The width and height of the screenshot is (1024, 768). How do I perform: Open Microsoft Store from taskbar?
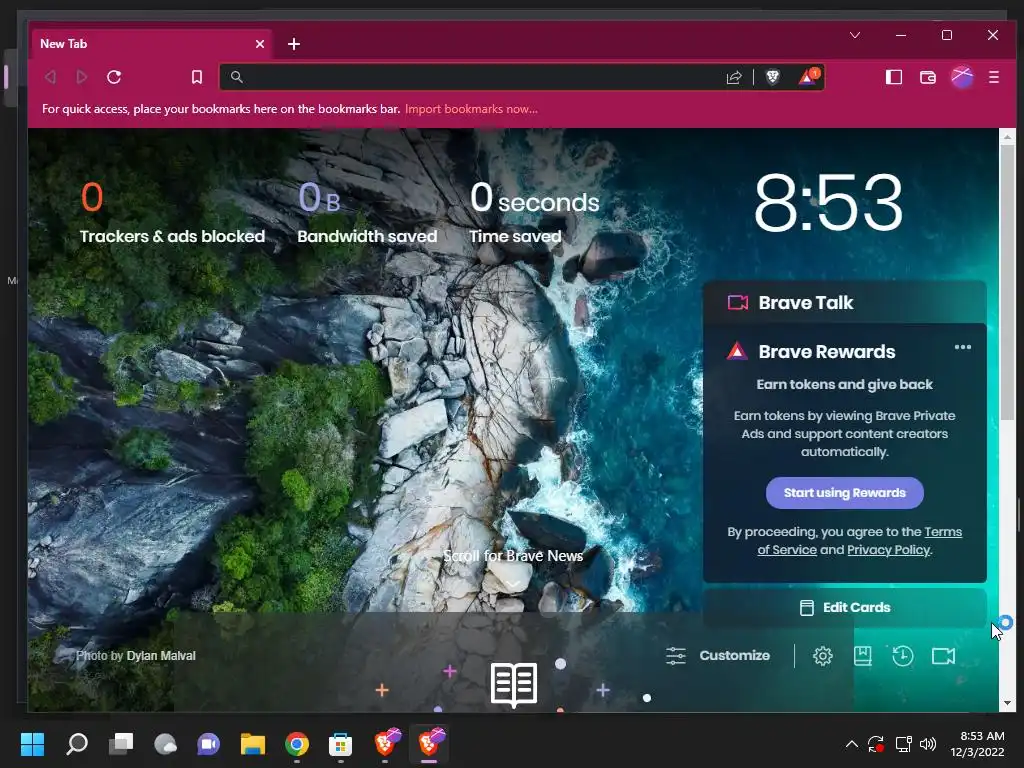click(340, 744)
